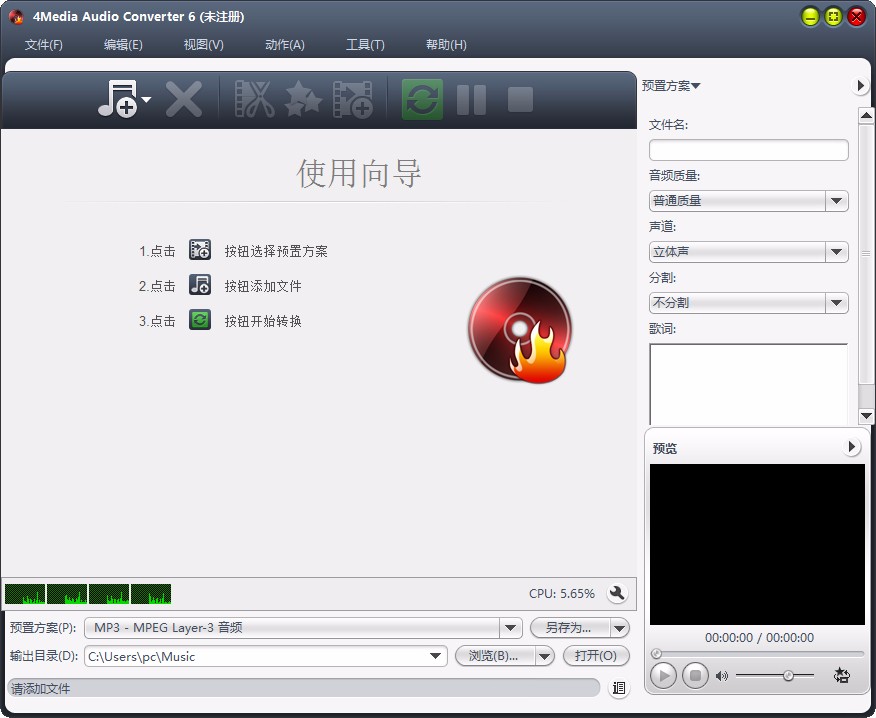Expand the 预置方案 panel header

[x=669, y=86]
